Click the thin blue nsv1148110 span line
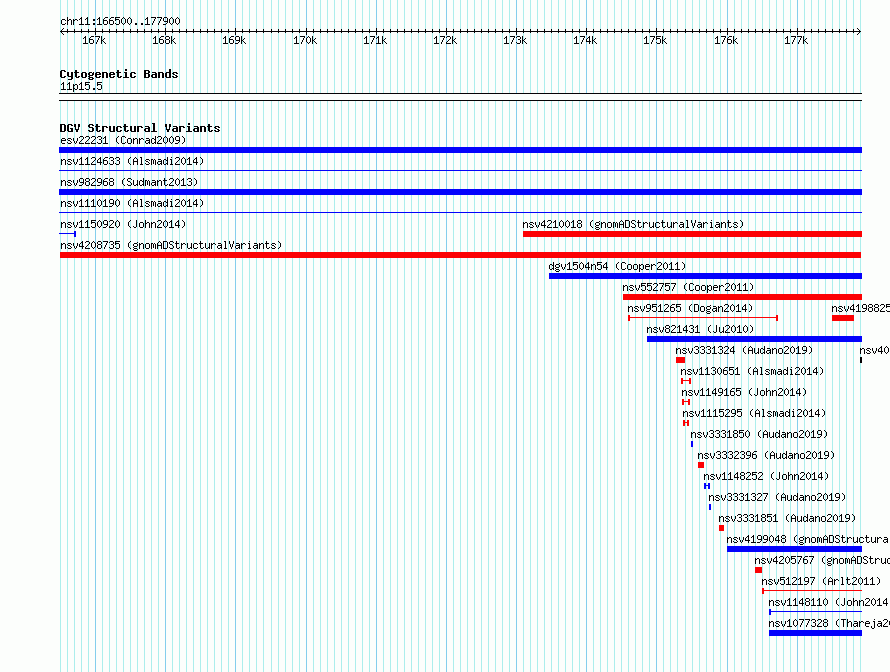The width and height of the screenshot is (890, 672). (815, 612)
